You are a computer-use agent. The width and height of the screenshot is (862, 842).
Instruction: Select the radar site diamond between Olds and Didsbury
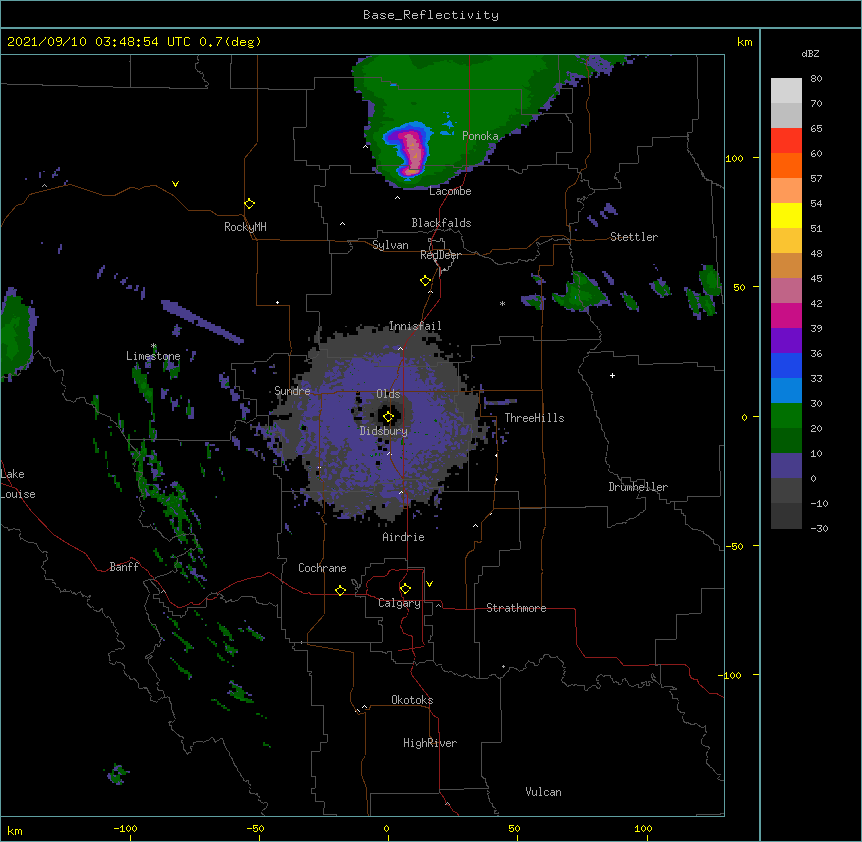coord(388,417)
